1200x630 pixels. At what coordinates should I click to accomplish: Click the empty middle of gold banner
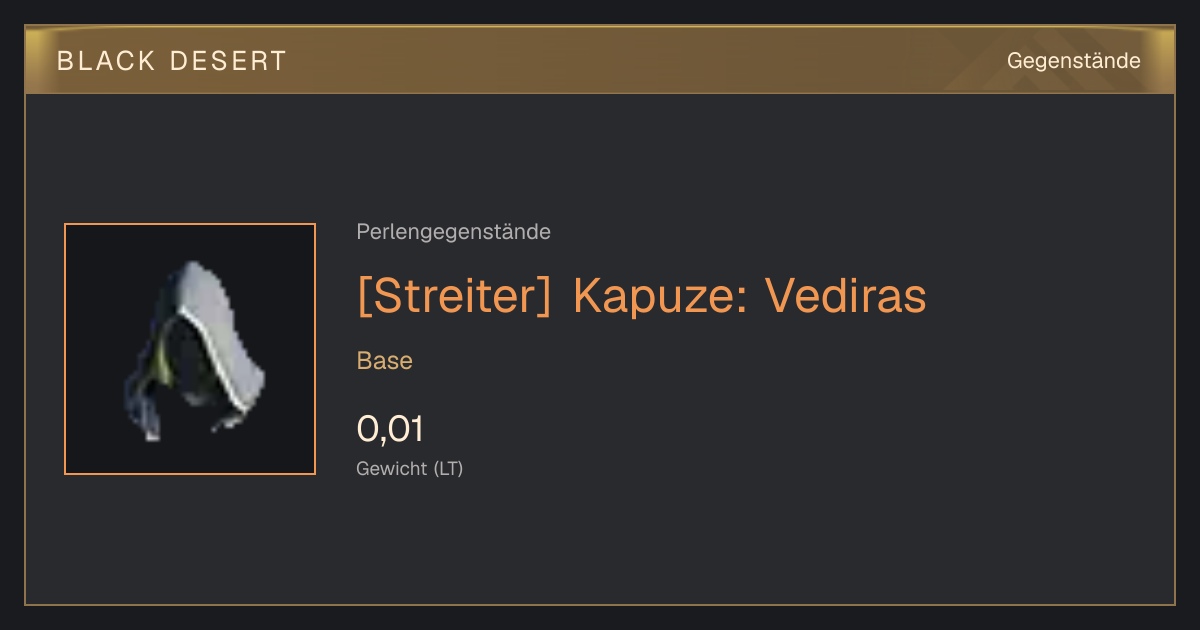coord(640,61)
